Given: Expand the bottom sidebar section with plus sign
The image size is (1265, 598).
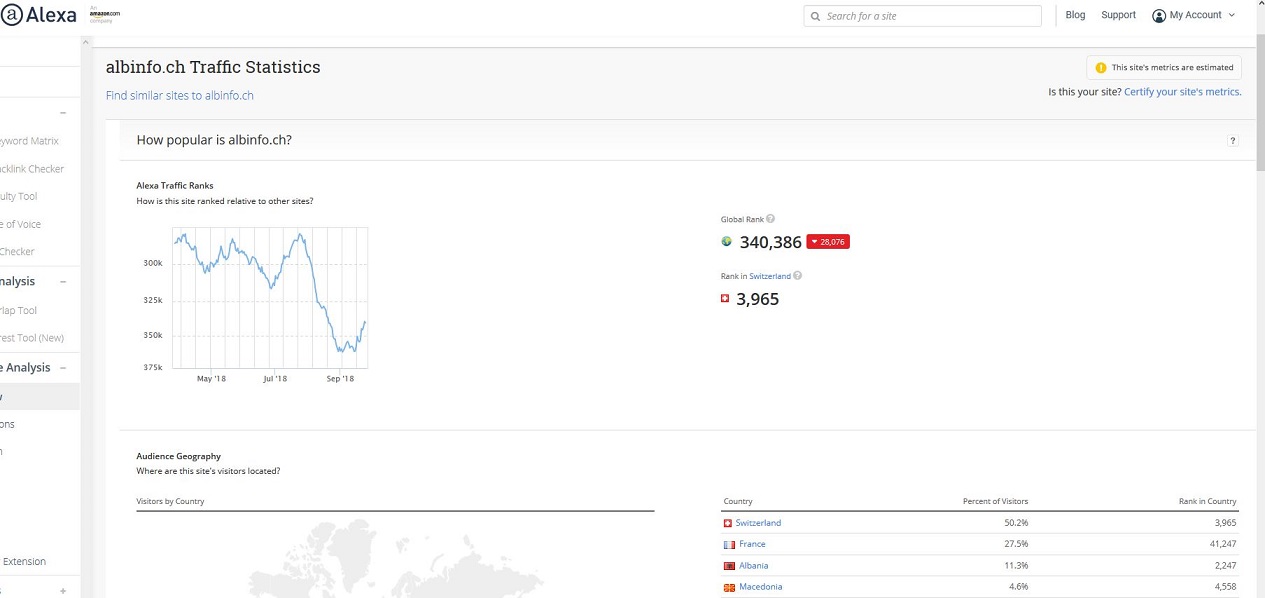Looking at the screenshot, I should point(63,591).
